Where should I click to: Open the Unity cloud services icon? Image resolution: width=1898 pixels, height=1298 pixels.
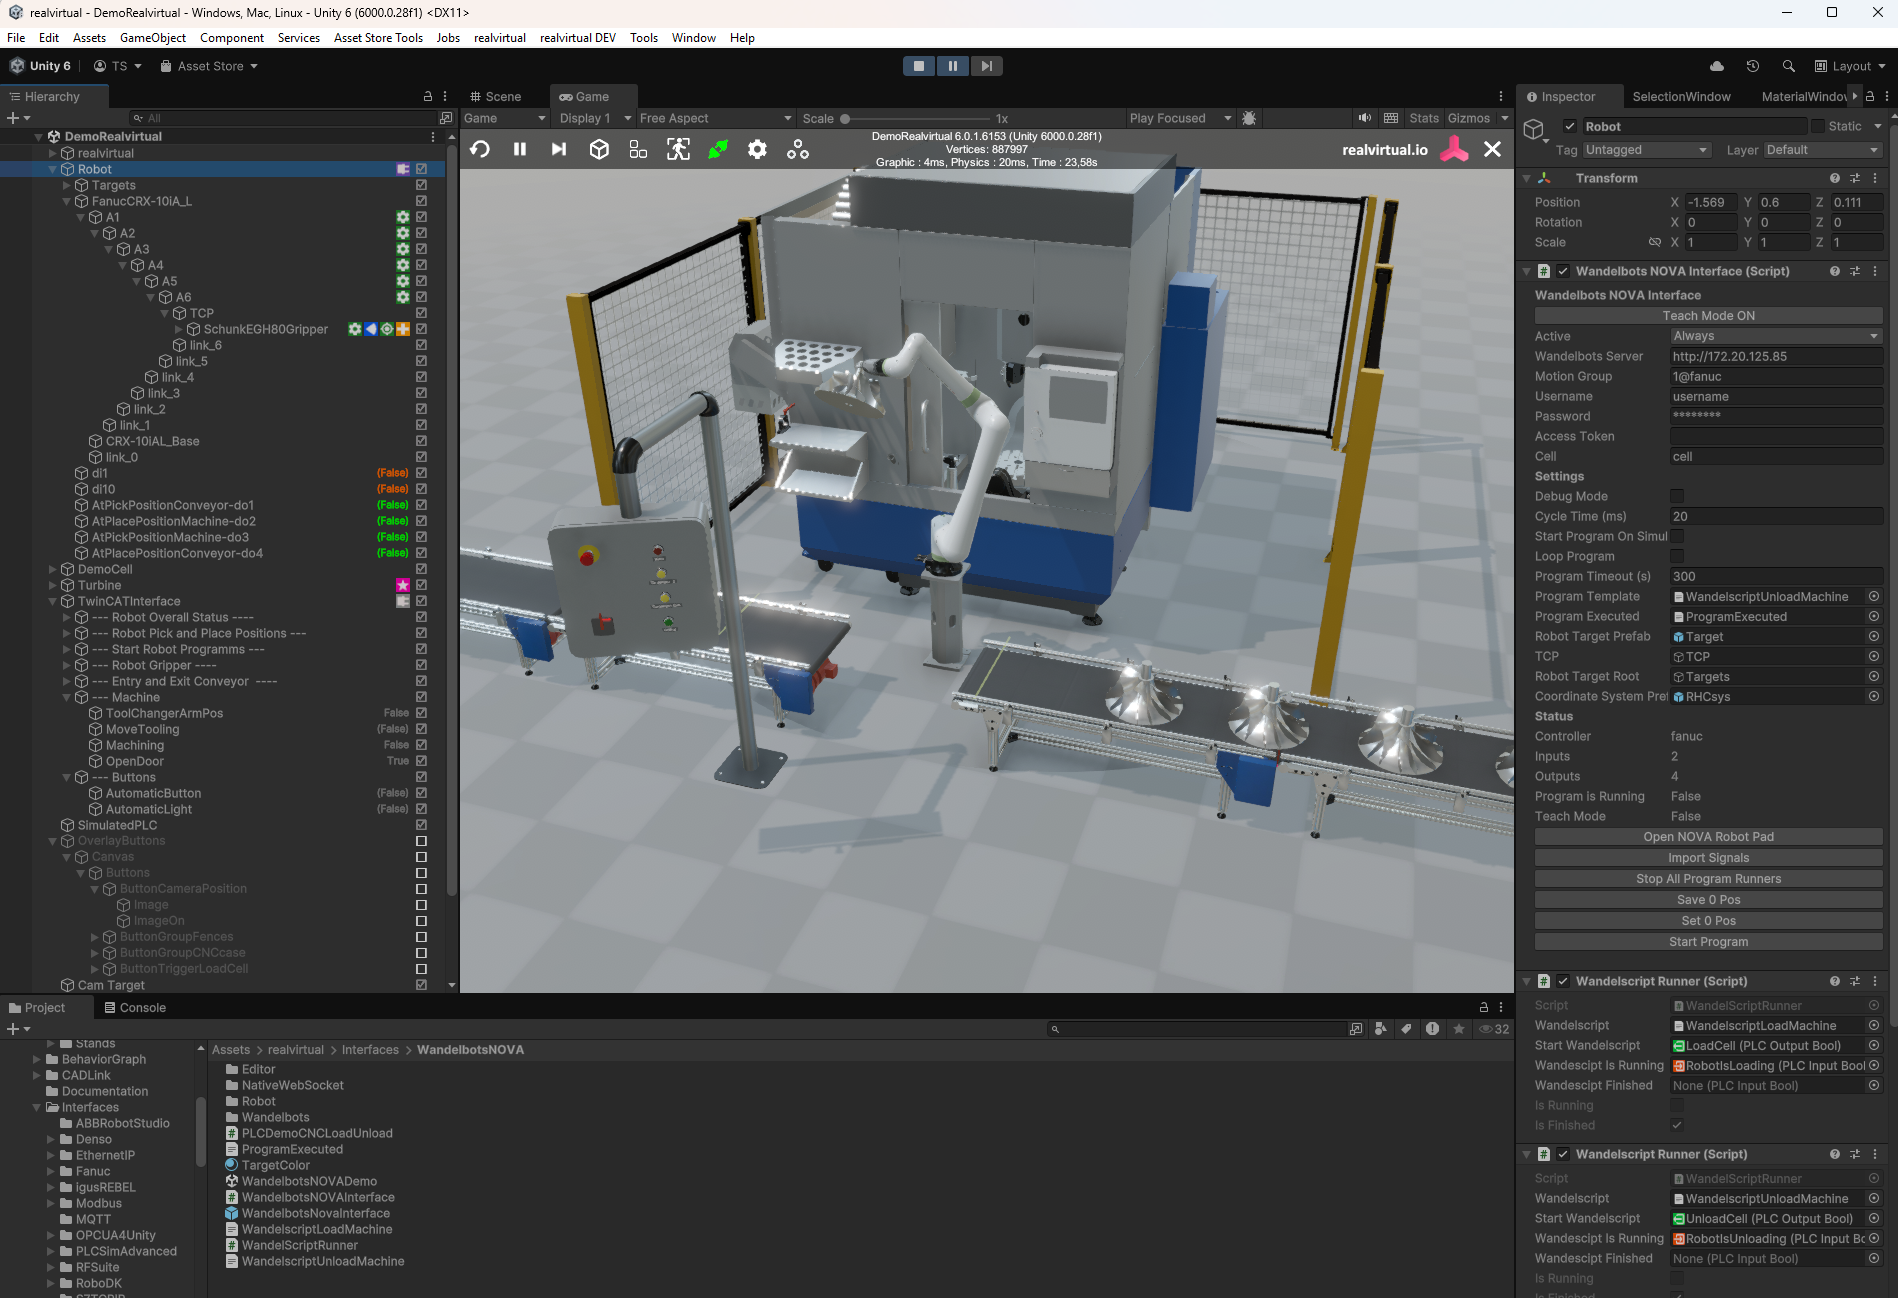(x=1717, y=66)
